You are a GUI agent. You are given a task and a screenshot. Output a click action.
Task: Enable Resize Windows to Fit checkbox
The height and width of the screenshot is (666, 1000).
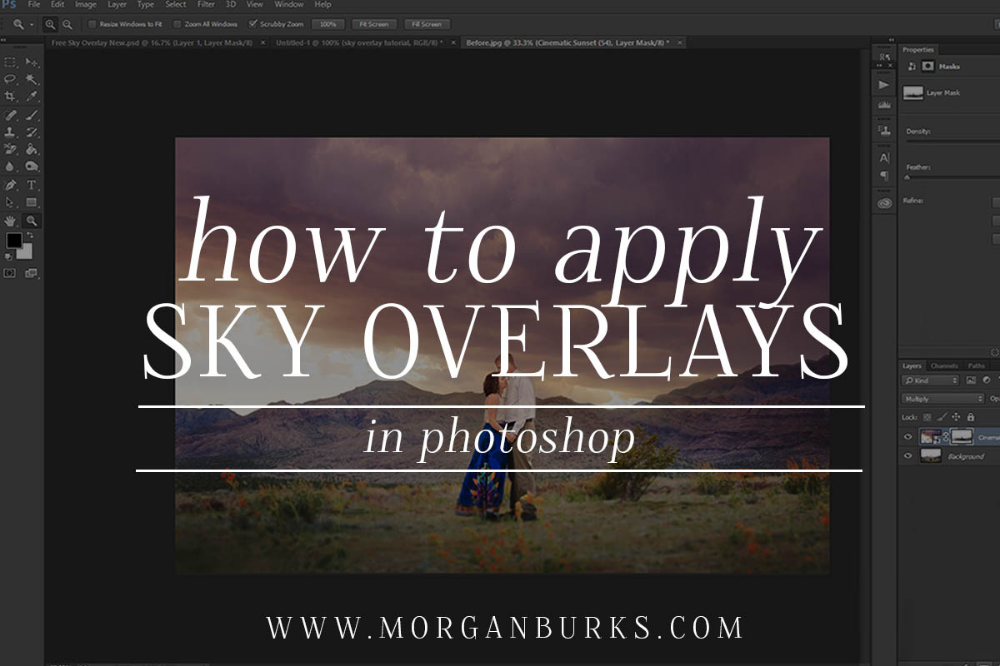[92, 24]
